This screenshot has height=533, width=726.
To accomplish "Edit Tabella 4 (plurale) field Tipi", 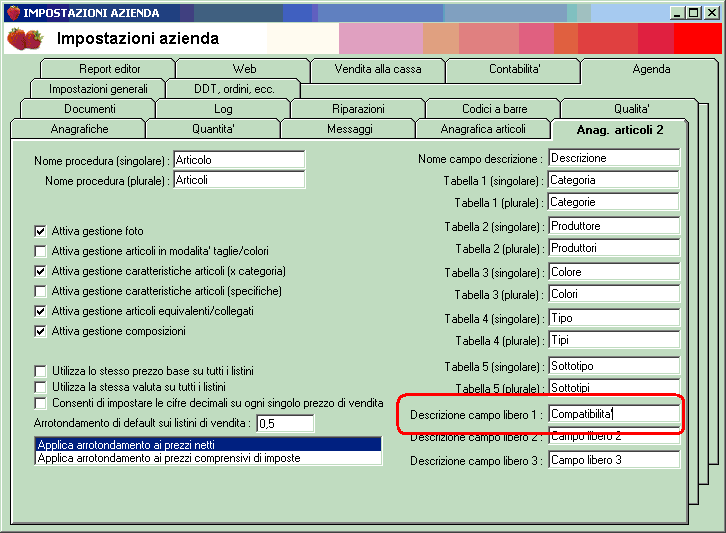I will (x=614, y=340).
